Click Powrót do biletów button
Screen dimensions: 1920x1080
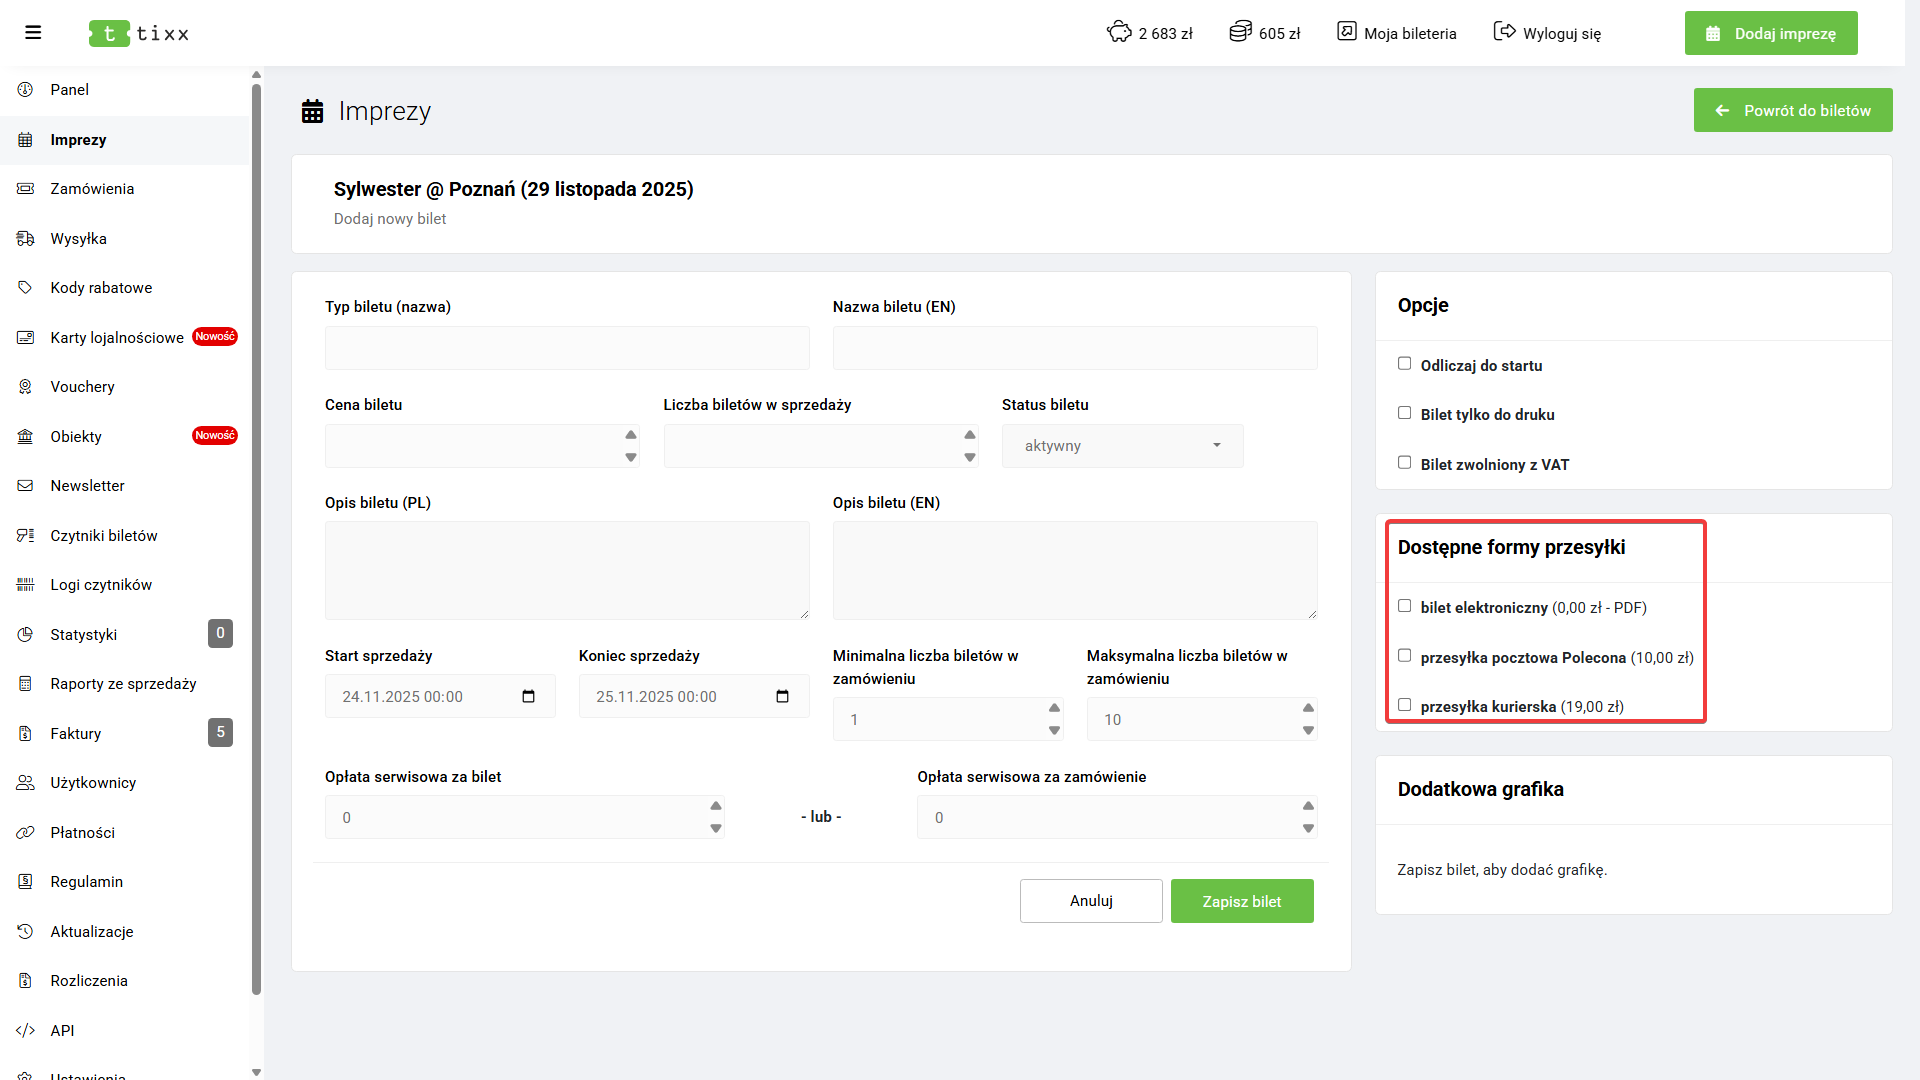tap(1792, 110)
